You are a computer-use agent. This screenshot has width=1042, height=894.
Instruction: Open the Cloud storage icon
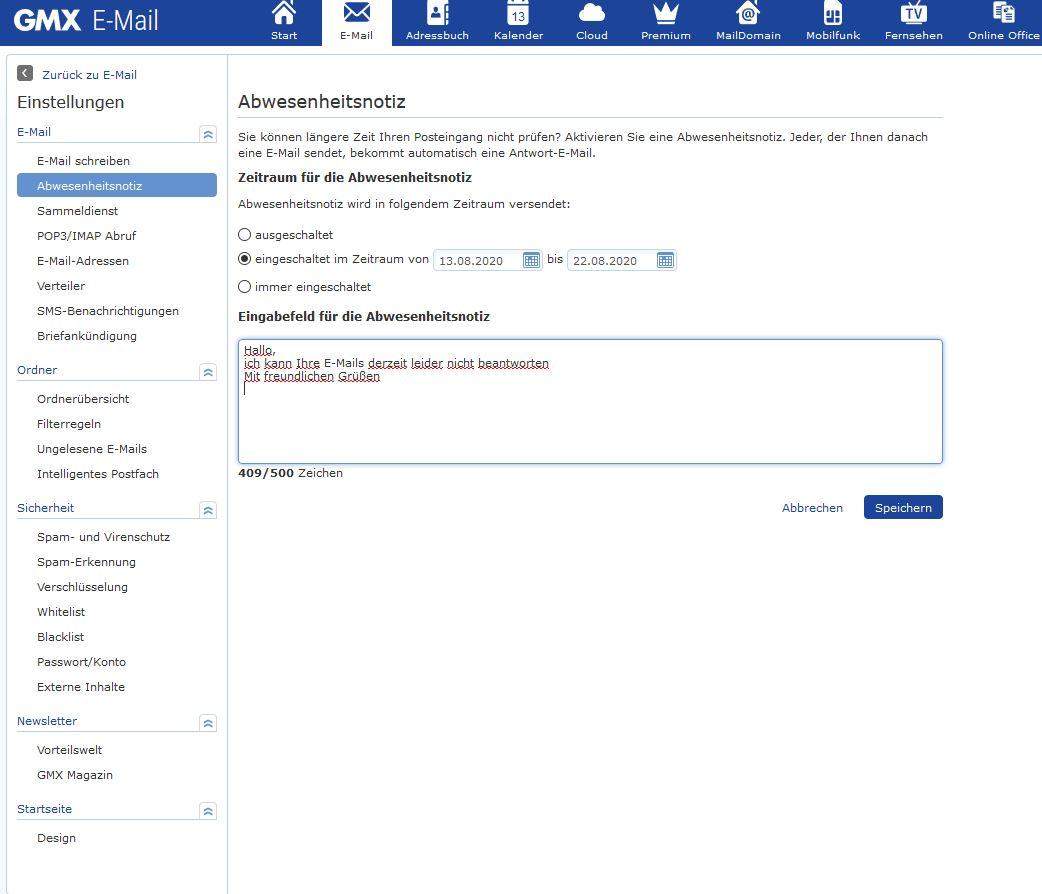click(591, 18)
